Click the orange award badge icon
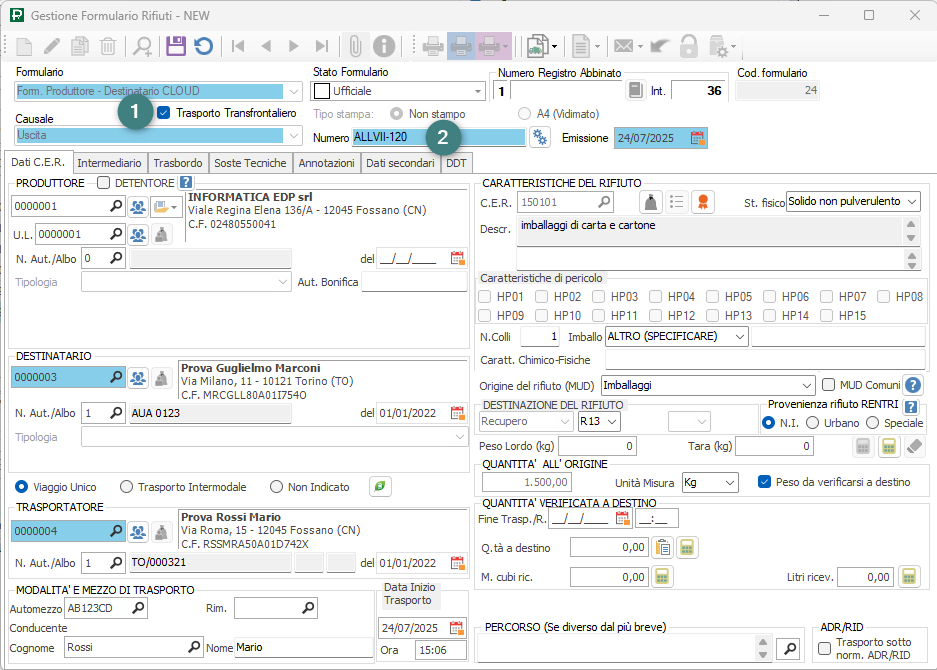 click(704, 202)
